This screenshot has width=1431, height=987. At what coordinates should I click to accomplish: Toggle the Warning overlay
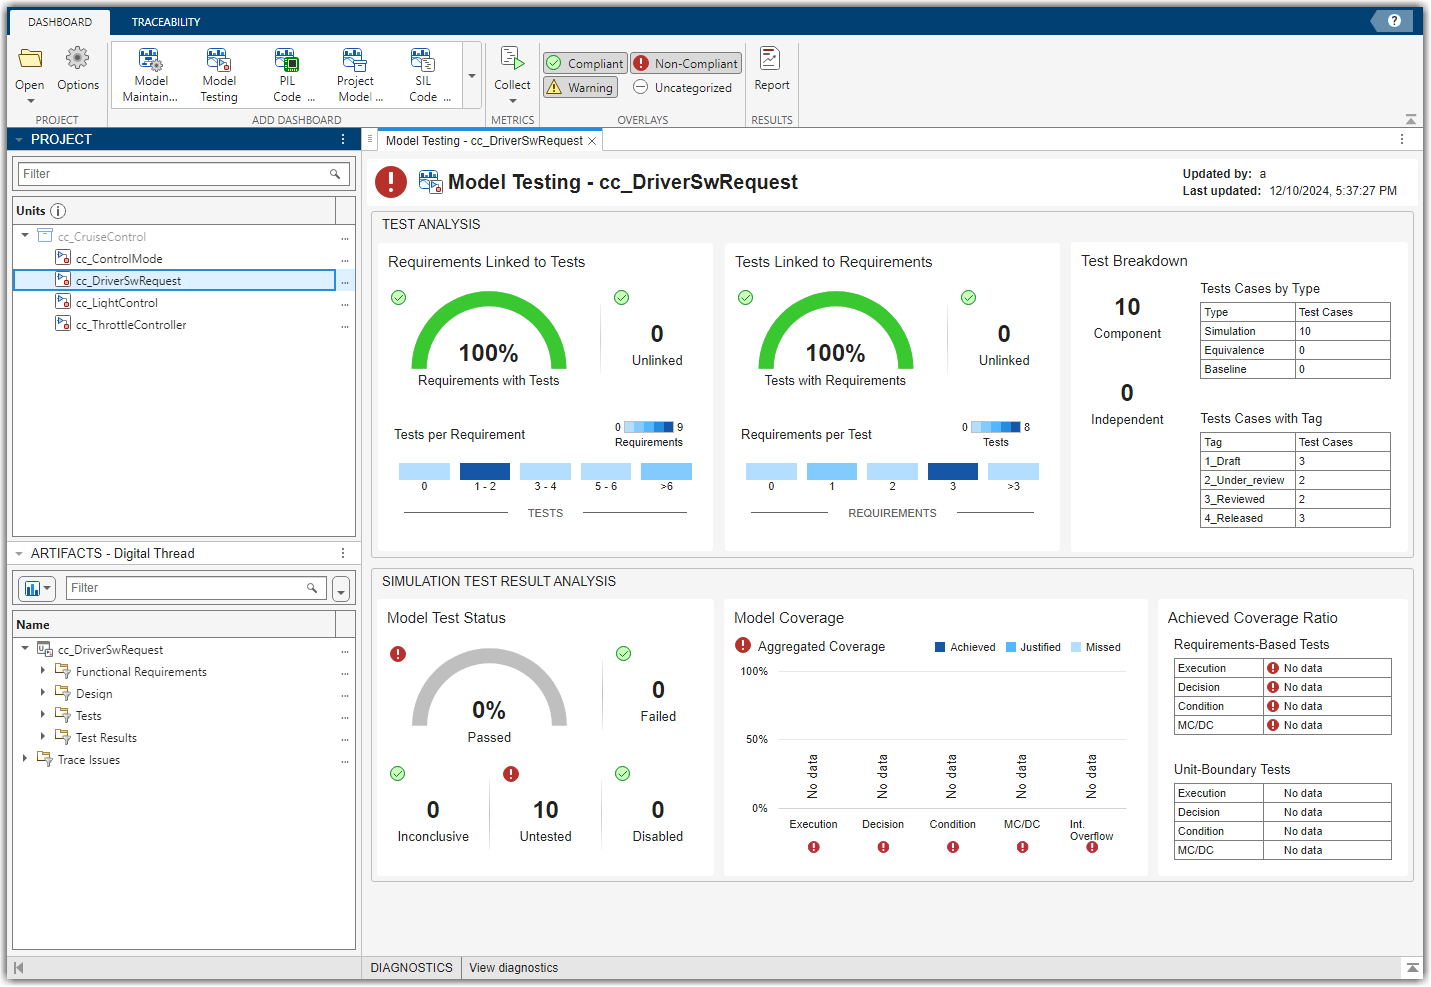pyautogui.click(x=580, y=88)
